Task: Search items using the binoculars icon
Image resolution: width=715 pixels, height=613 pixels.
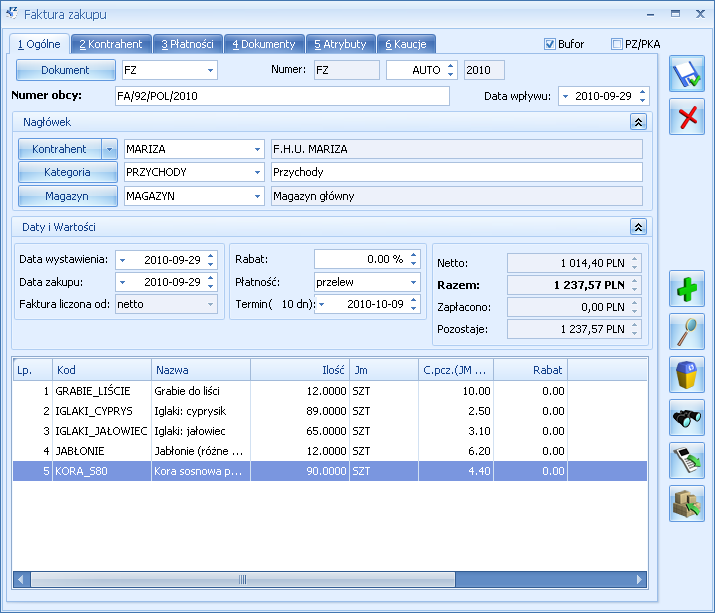Action: (x=687, y=417)
